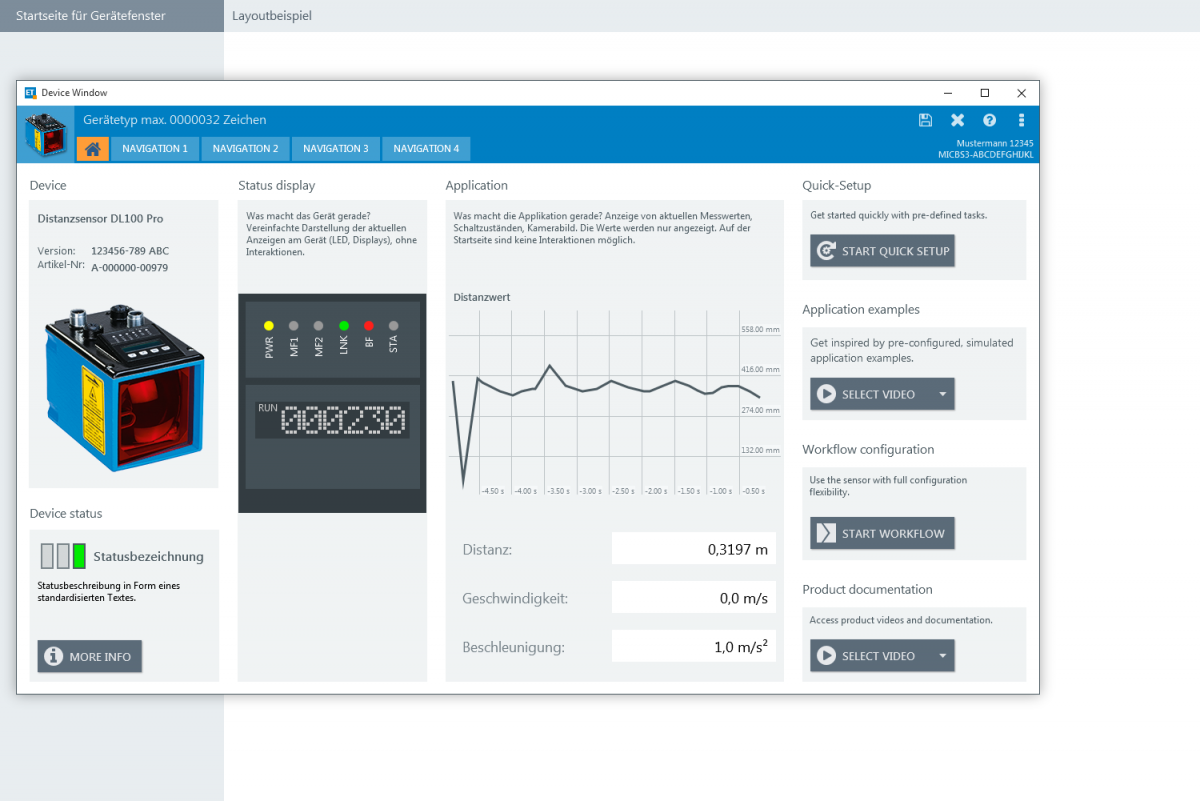Click the red BF LED indicator

click(369, 326)
